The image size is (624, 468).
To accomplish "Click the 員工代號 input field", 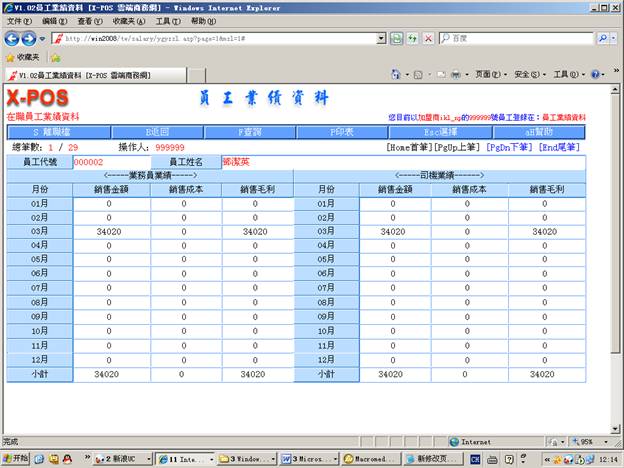I will [108, 162].
